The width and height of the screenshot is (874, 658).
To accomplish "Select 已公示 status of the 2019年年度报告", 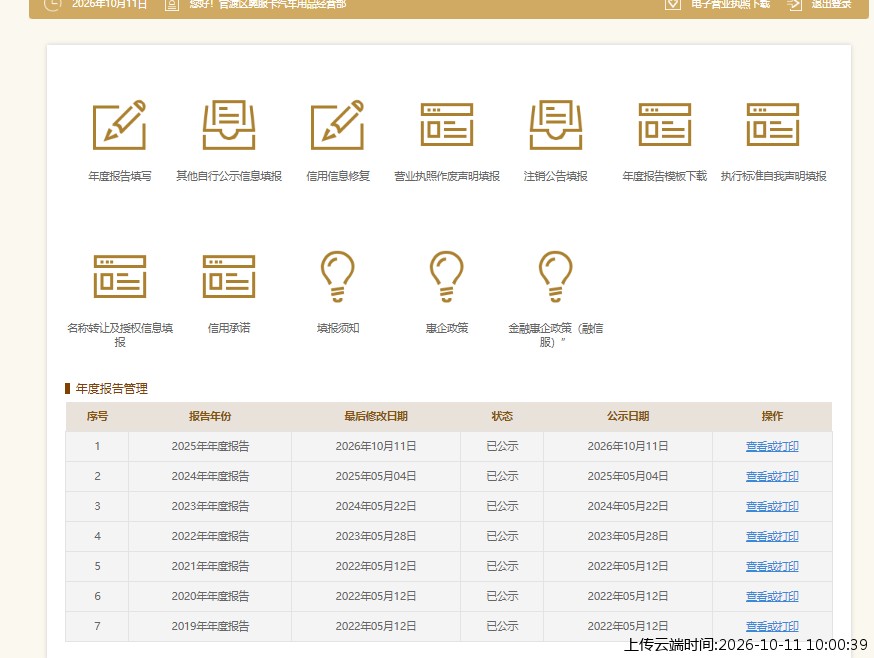I will pyautogui.click(x=502, y=626).
